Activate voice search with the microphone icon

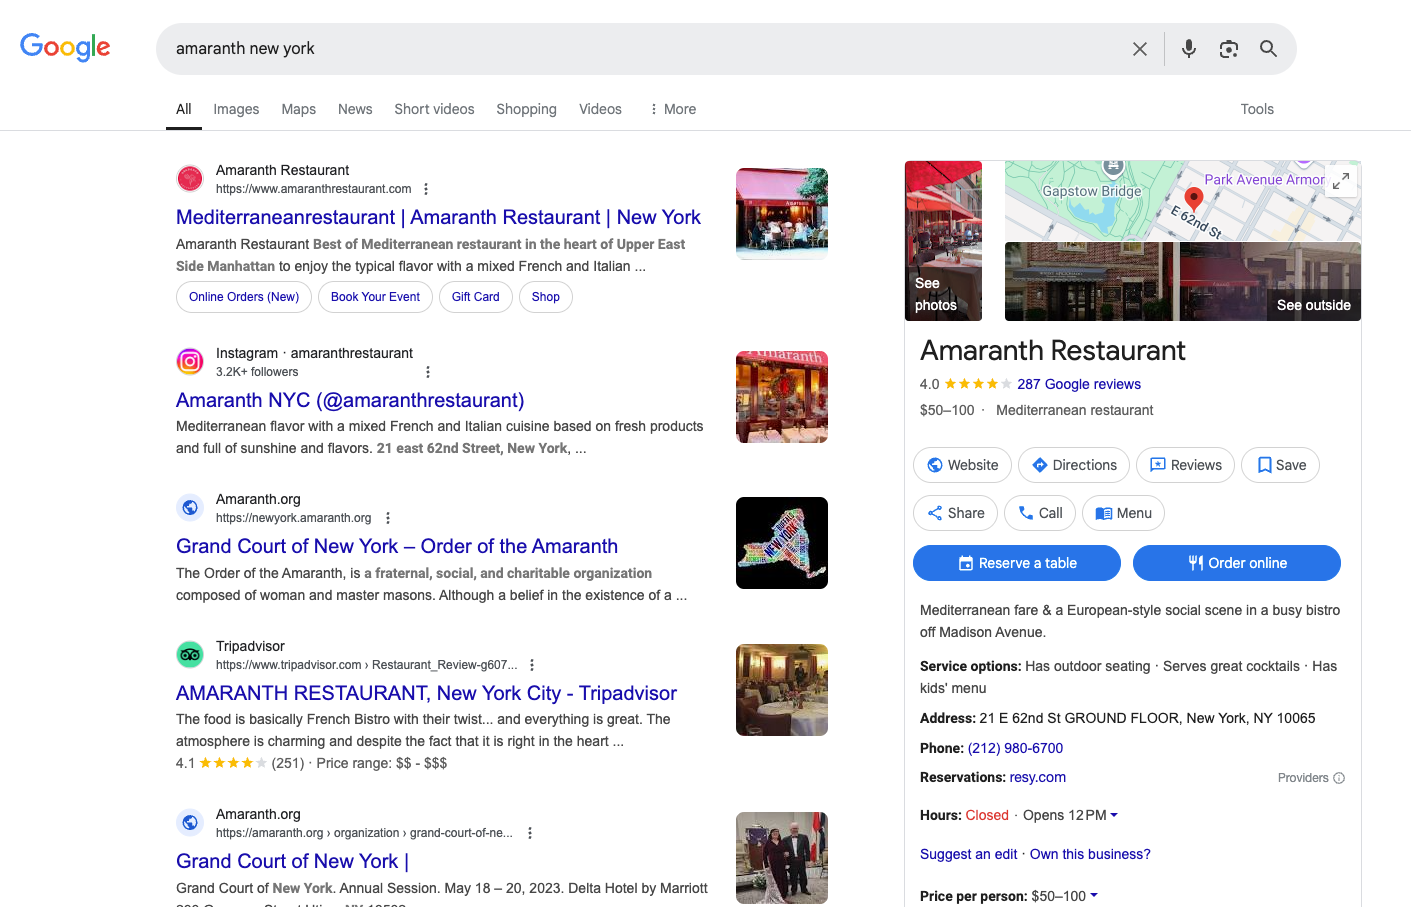(1188, 48)
